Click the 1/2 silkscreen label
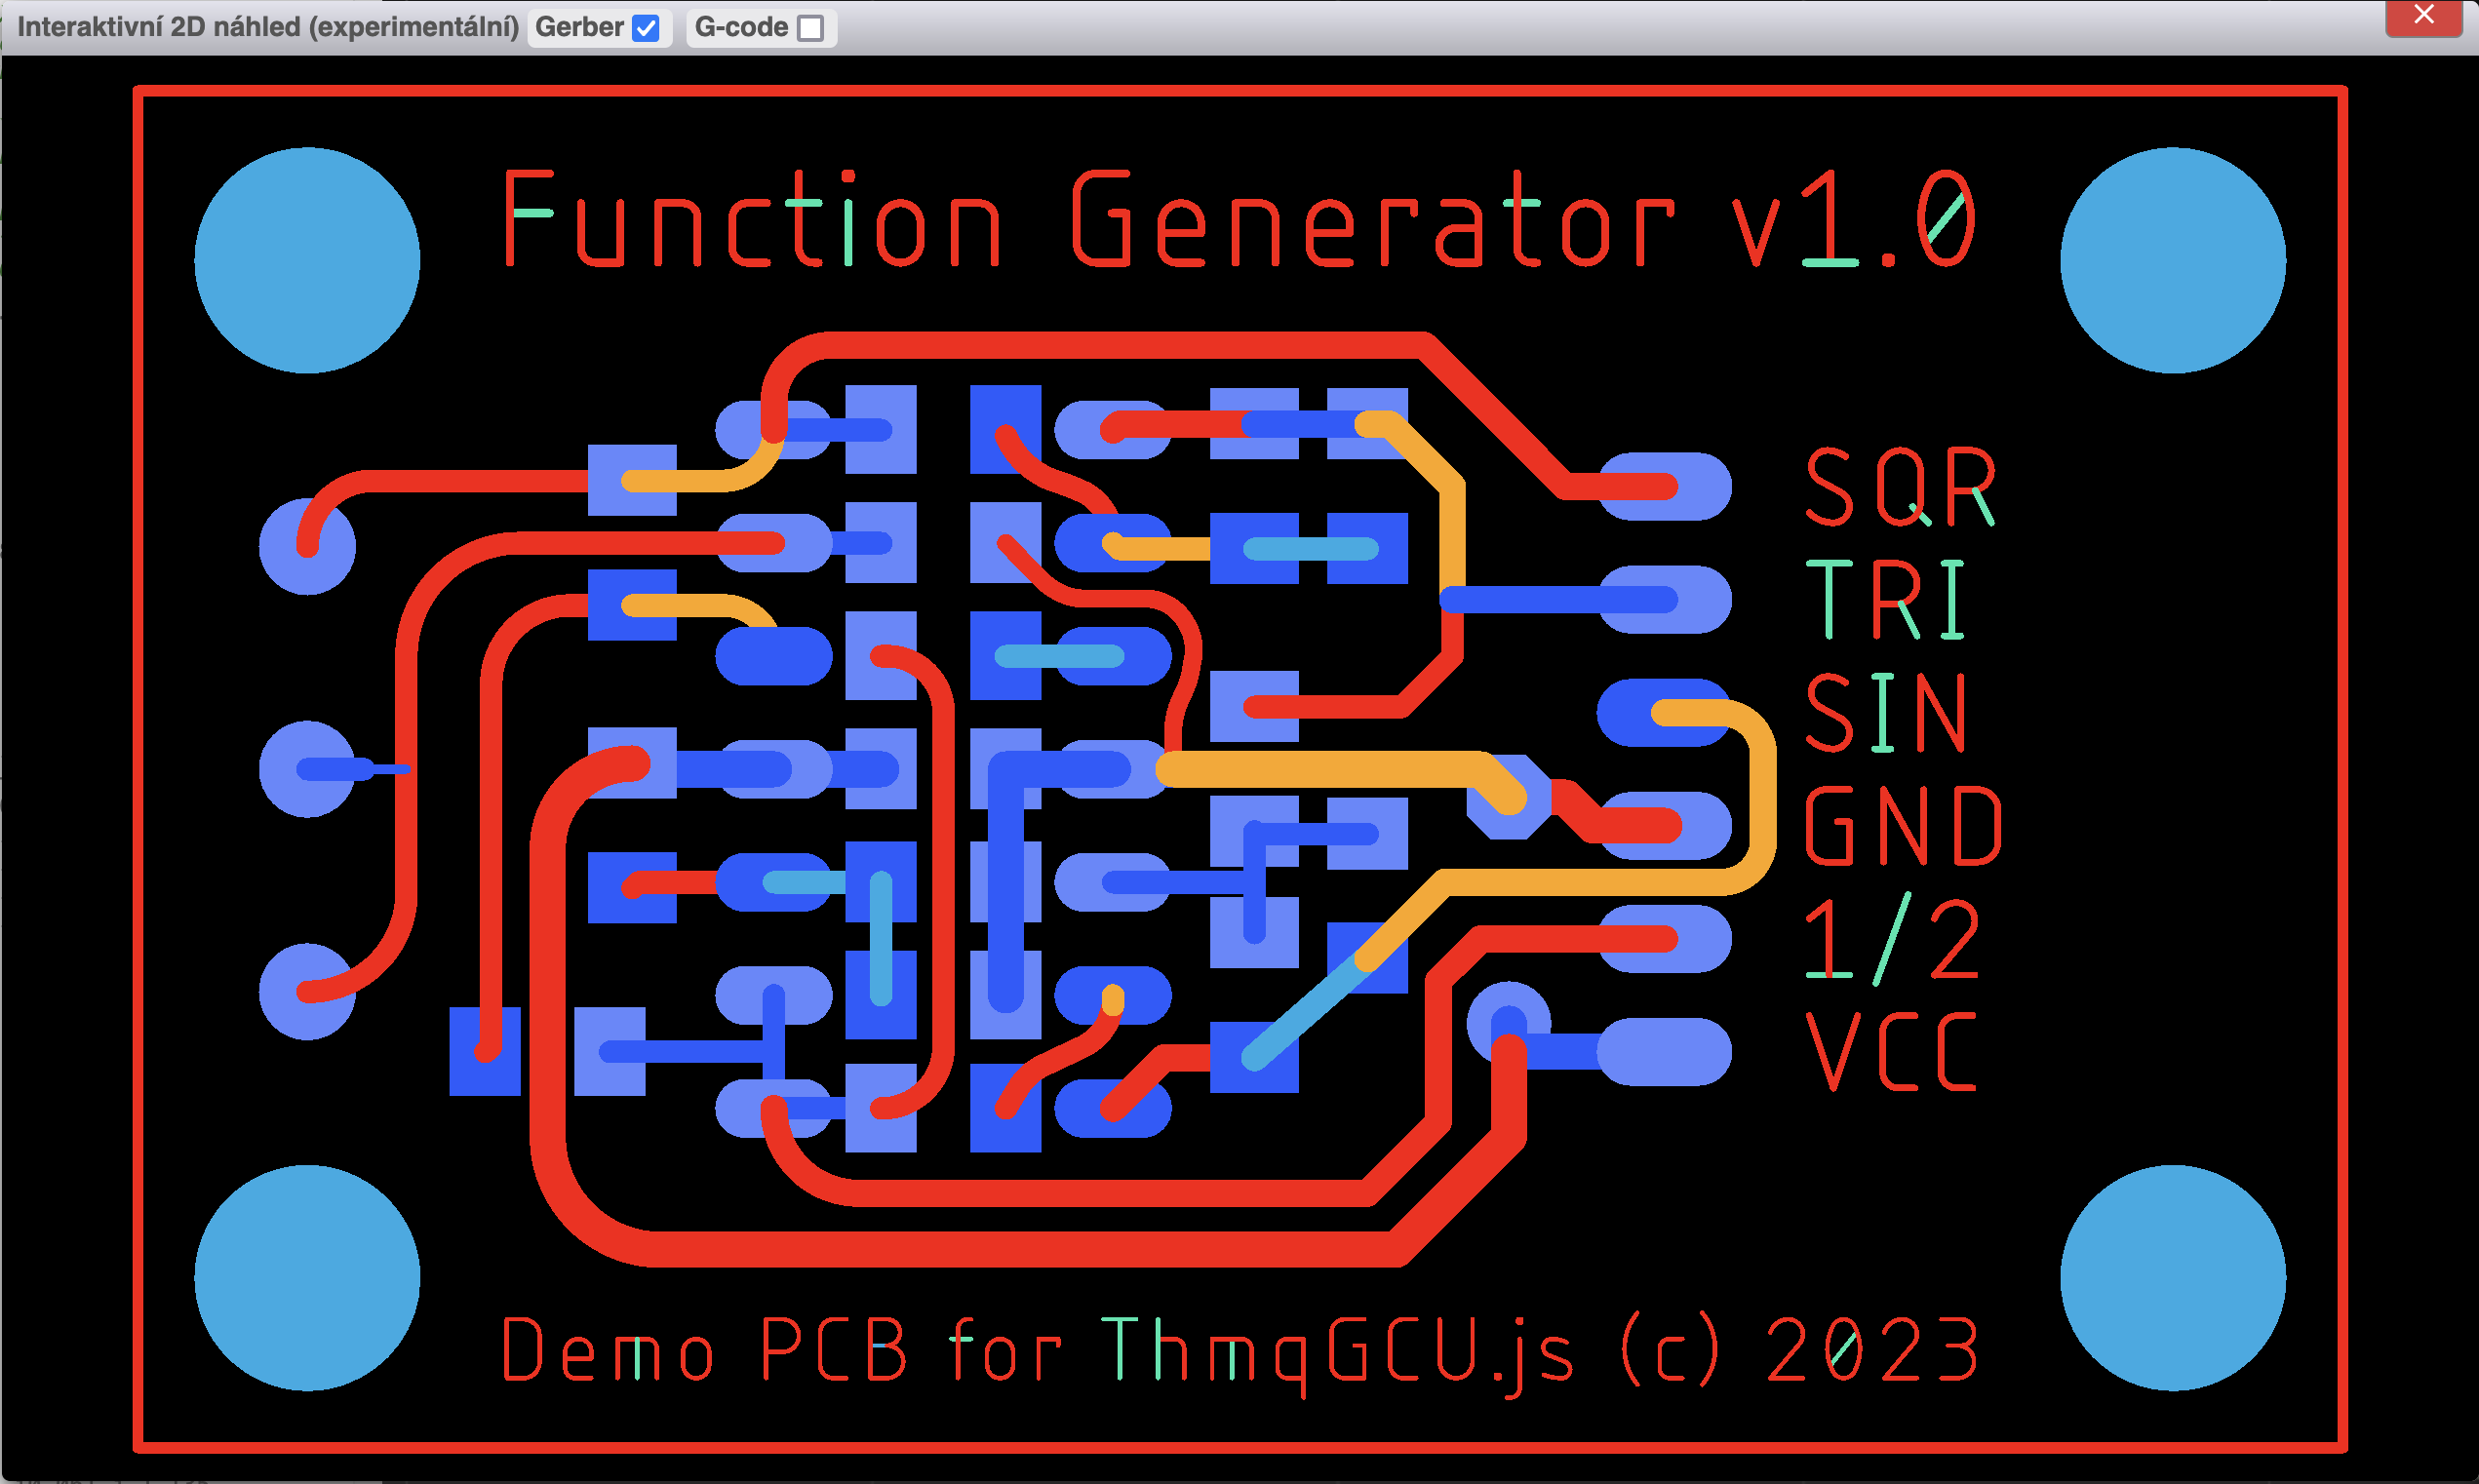The width and height of the screenshot is (2479, 1484). tap(1892, 939)
